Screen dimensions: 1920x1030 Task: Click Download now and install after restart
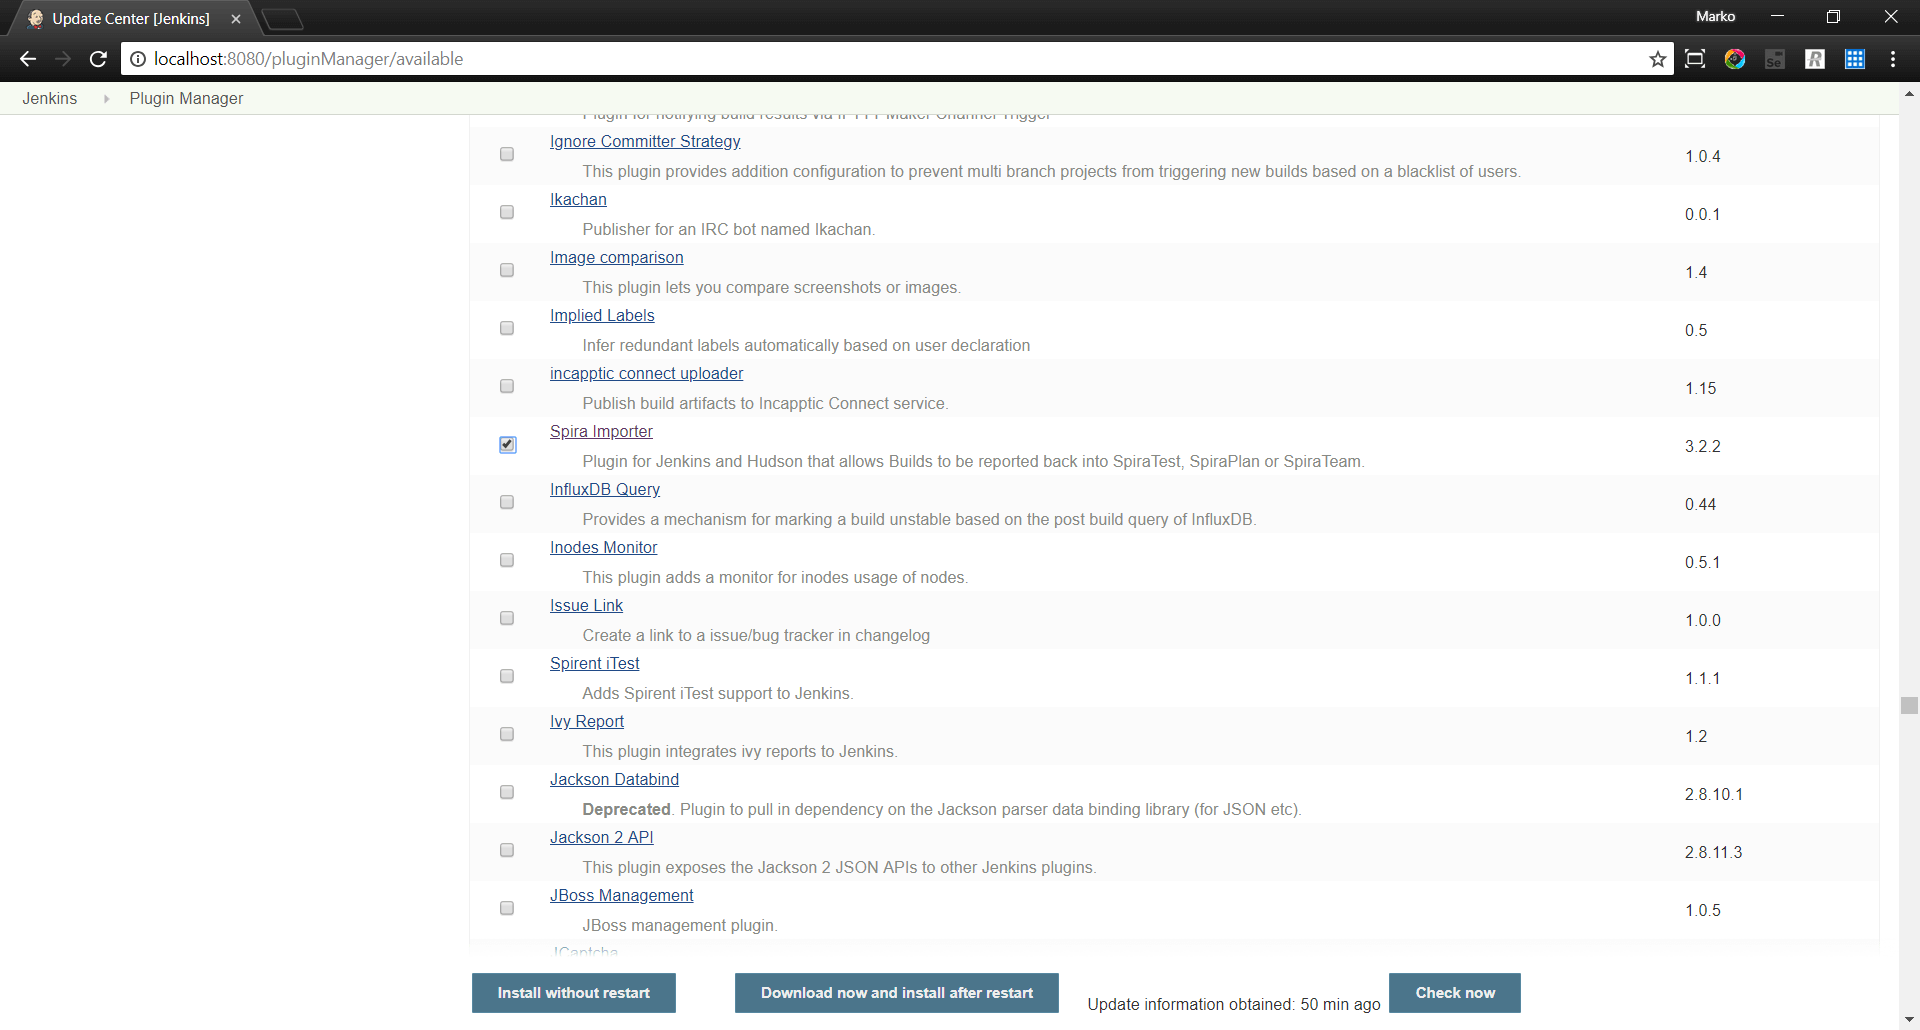point(897,993)
